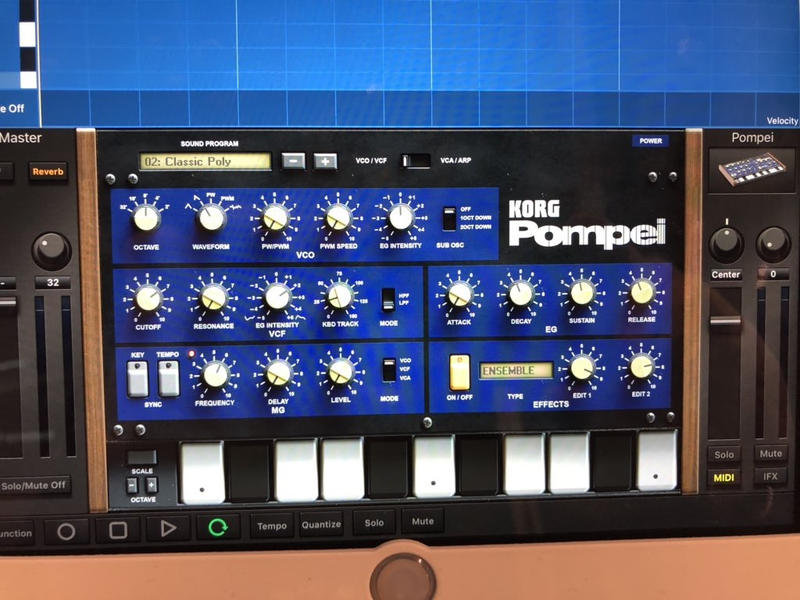The image size is (800, 600).
Task: Select previous sound program with minus button
Action: pos(293,161)
